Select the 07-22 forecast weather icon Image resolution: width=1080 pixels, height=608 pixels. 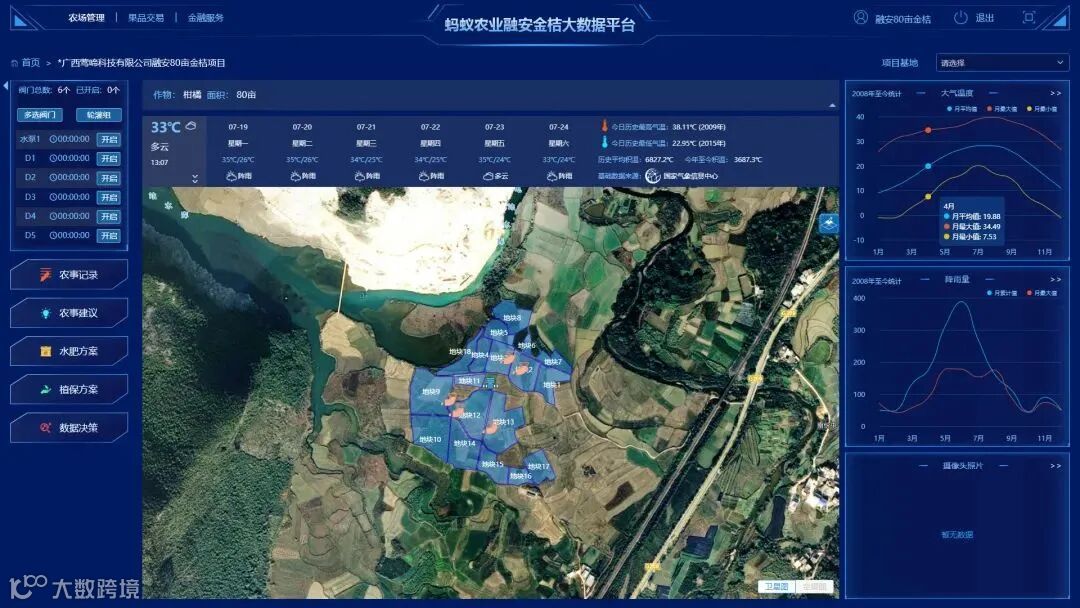coord(424,176)
